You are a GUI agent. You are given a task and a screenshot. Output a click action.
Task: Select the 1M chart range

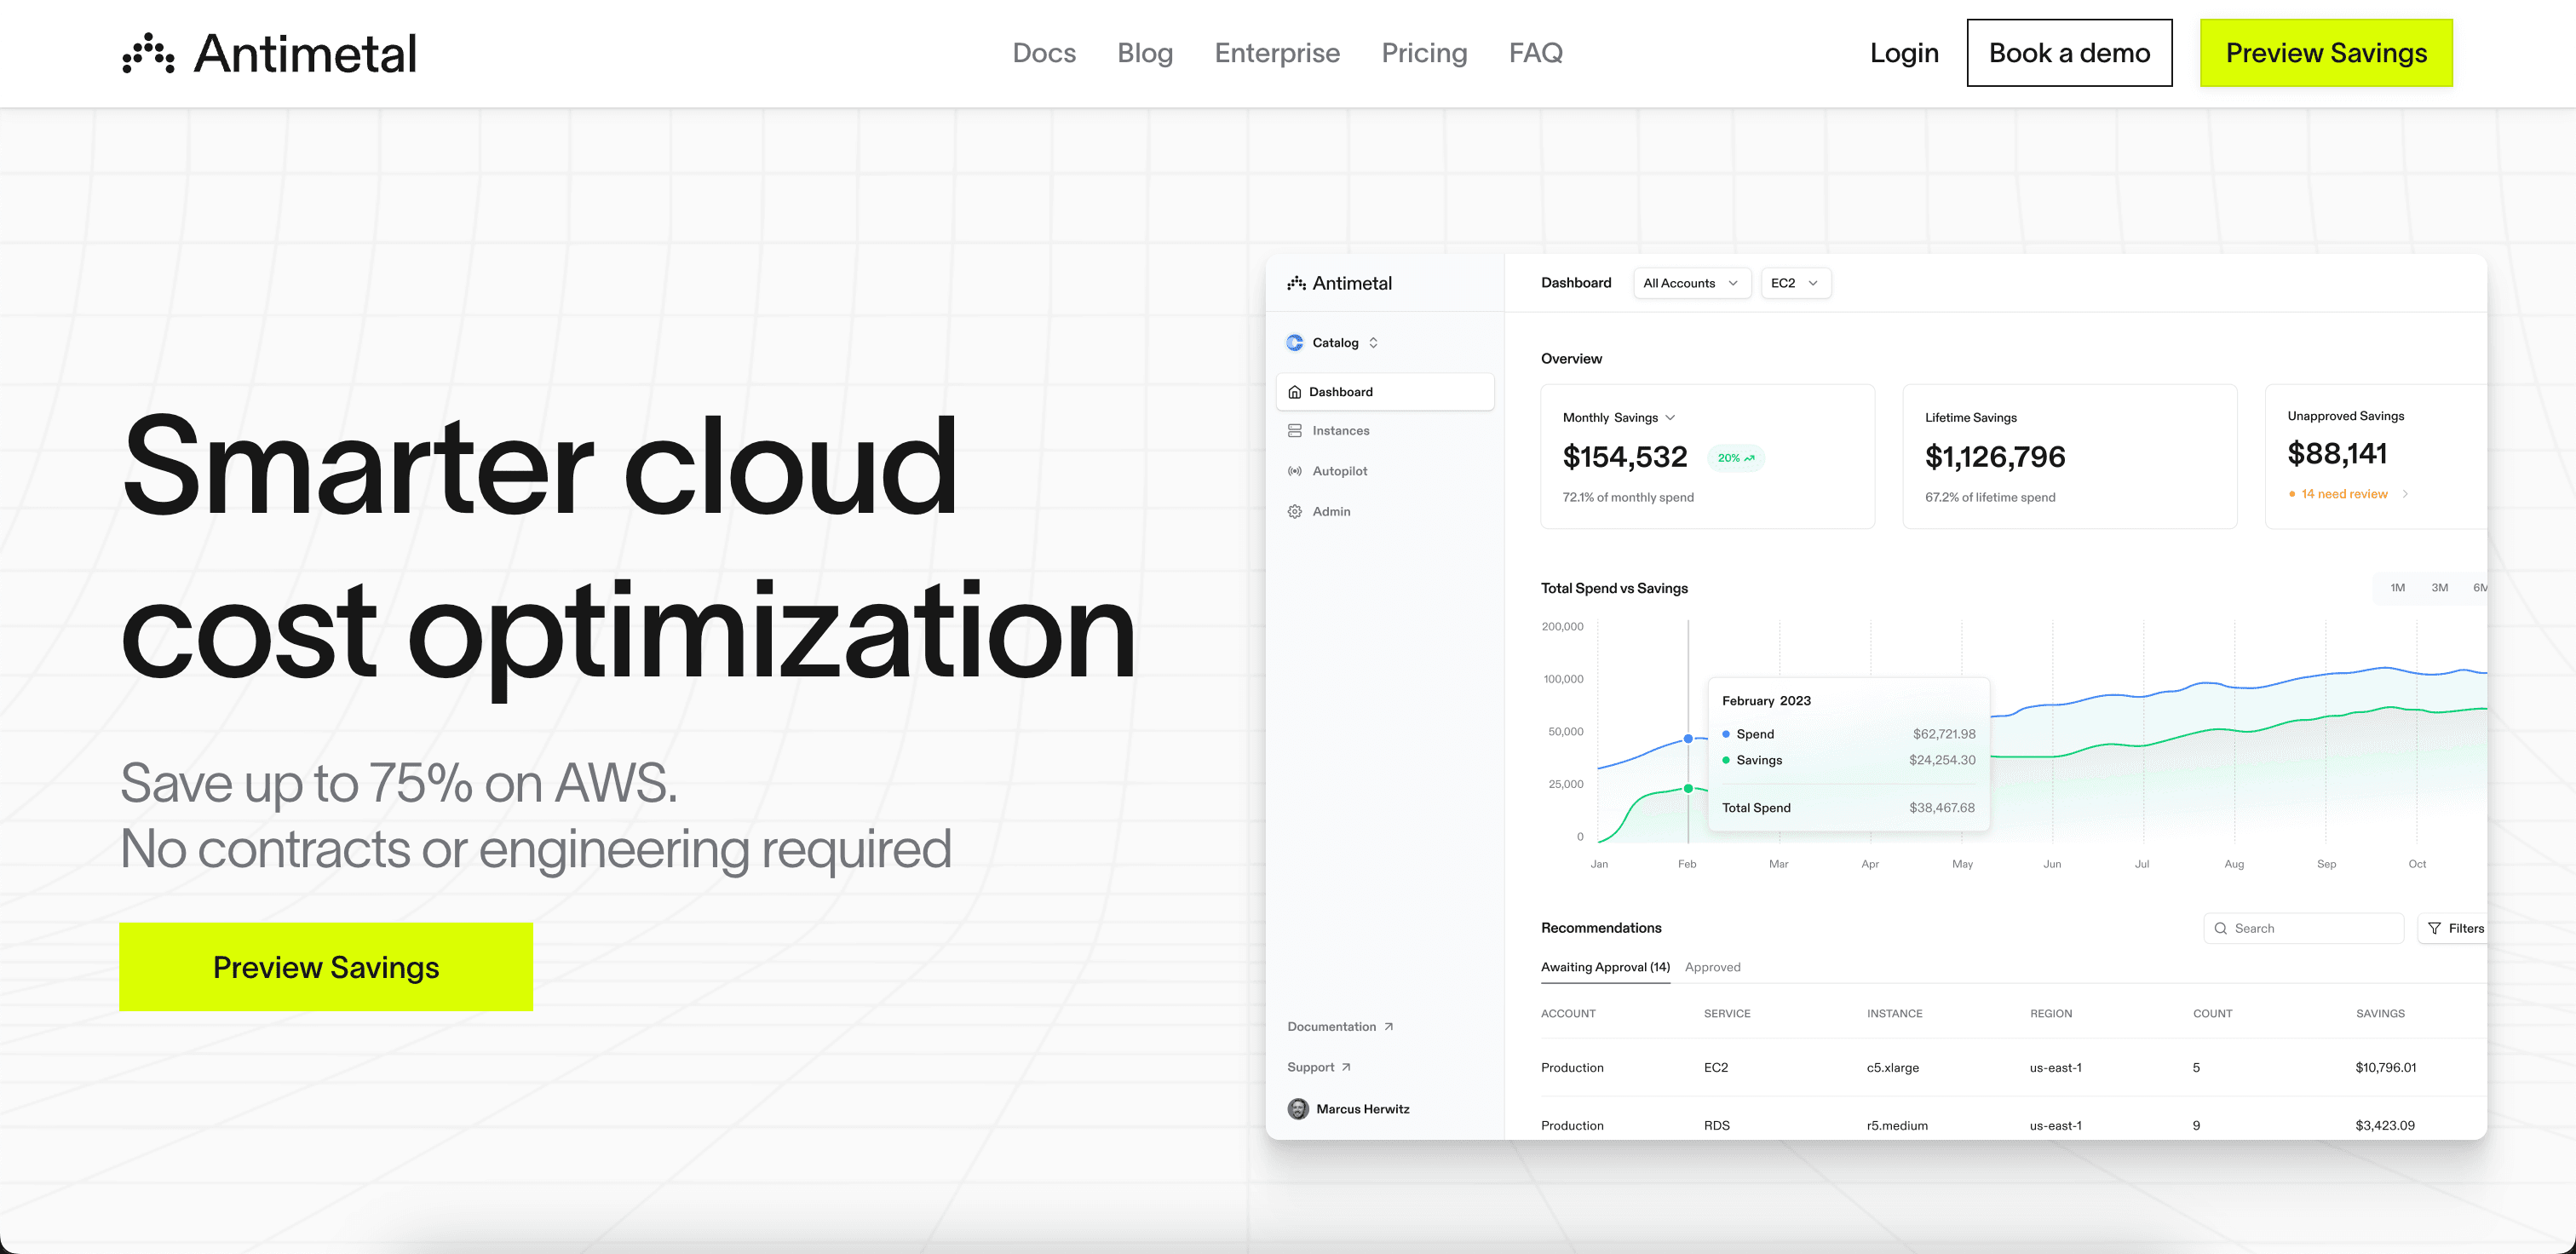2397,588
